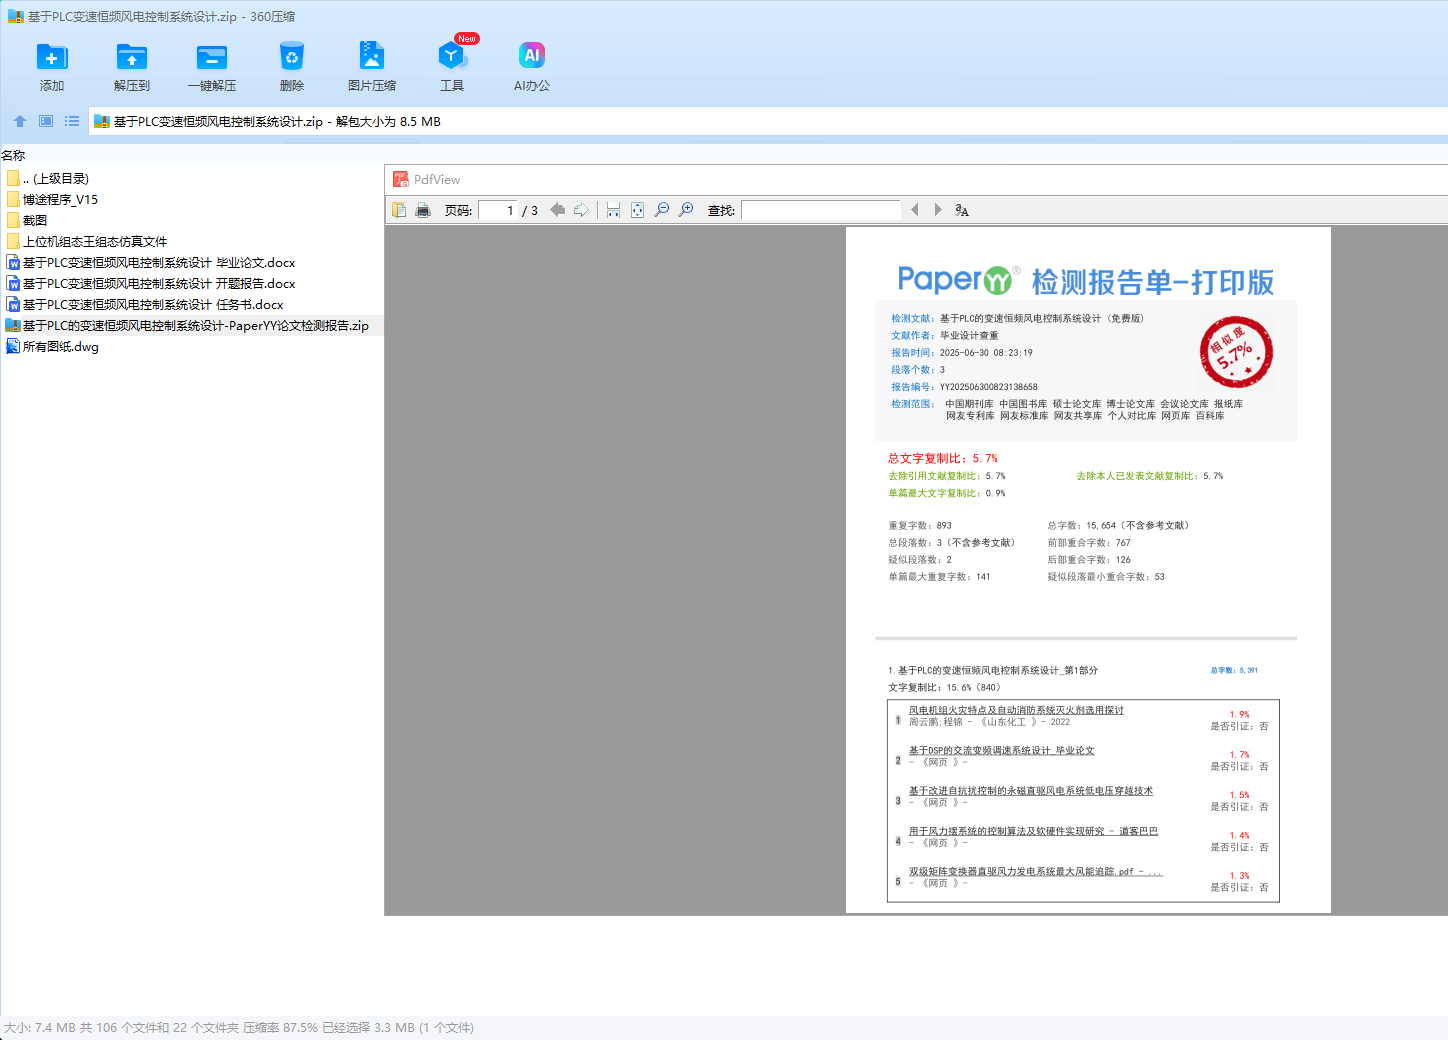Click the 疑似段落数: 2 entry
This screenshot has width=1448, height=1040.
click(920, 559)
